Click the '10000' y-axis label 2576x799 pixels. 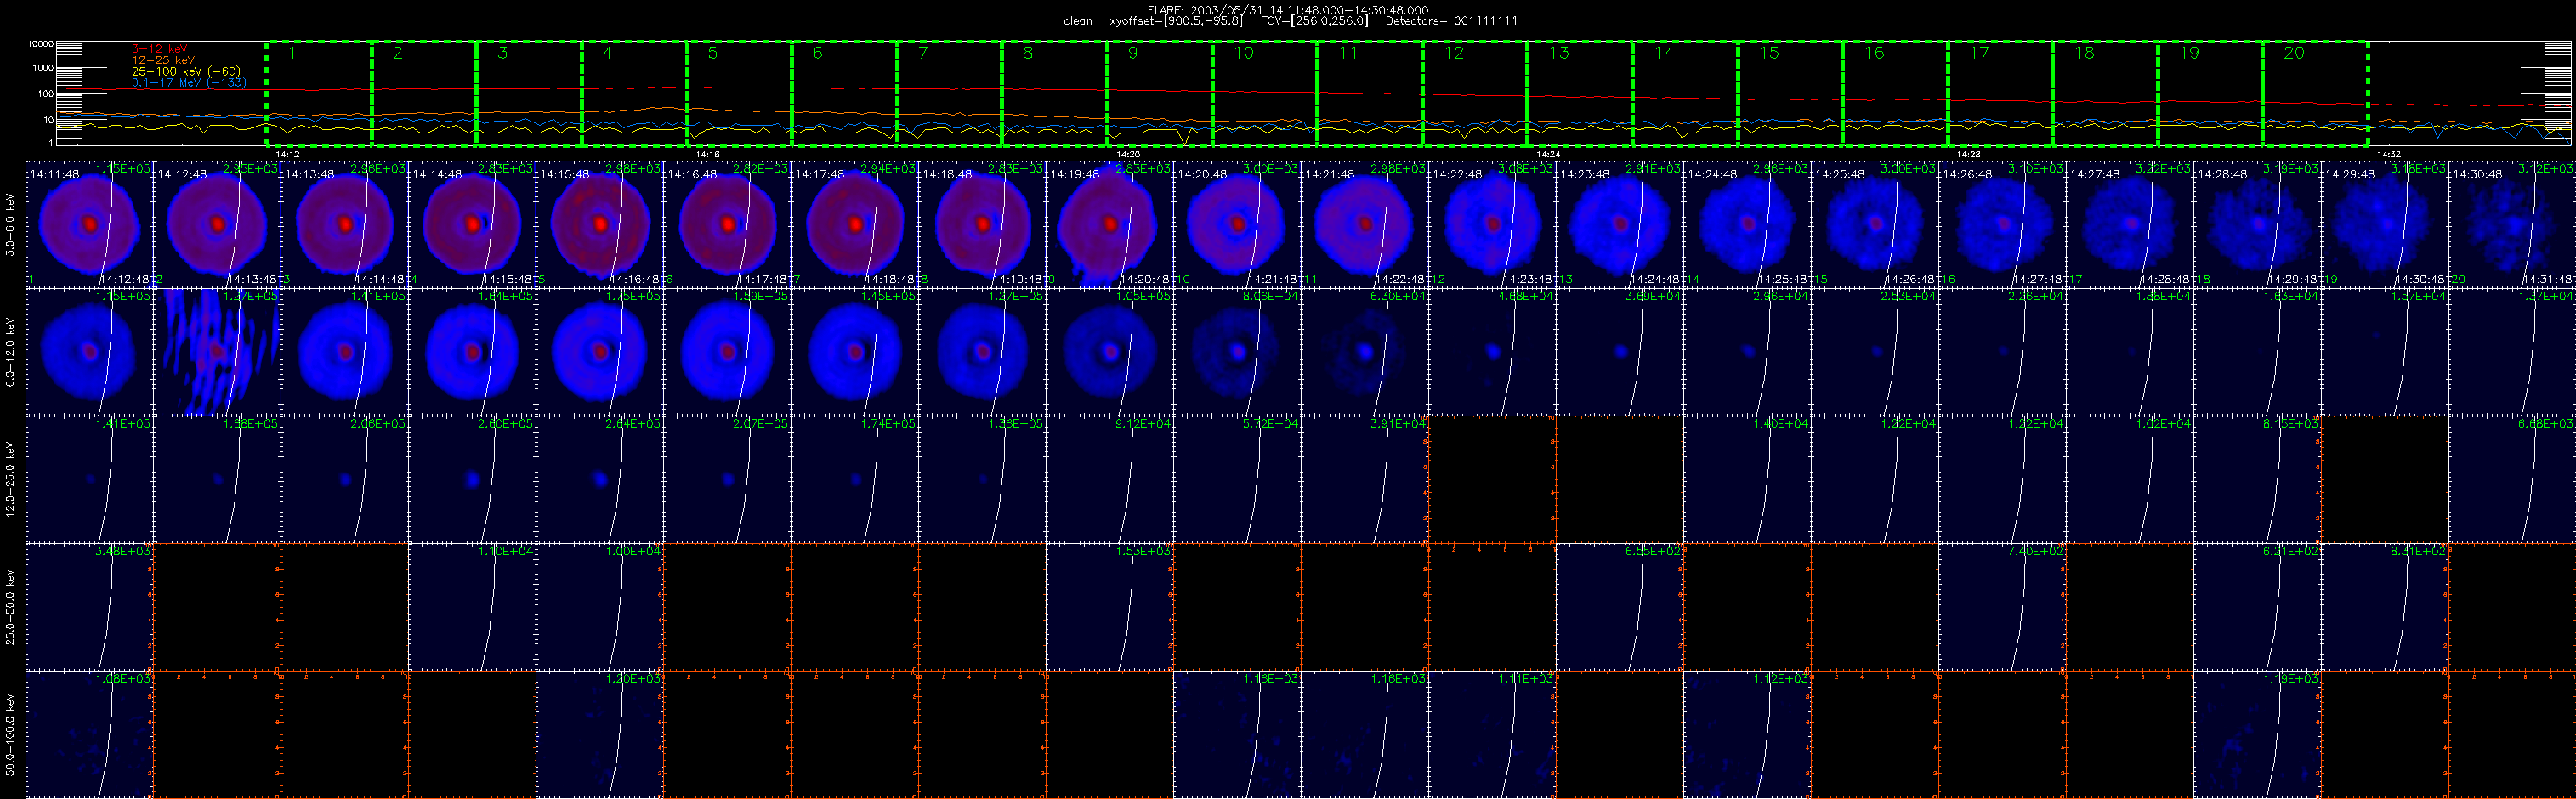point(40,44)
